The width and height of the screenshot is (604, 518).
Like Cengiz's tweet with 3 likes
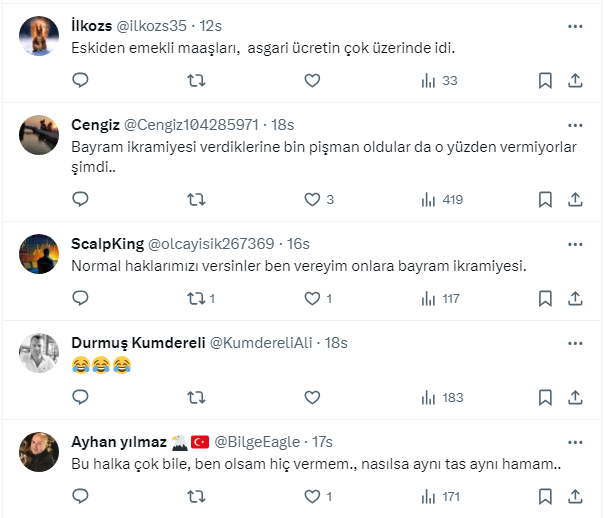point(312,199)
